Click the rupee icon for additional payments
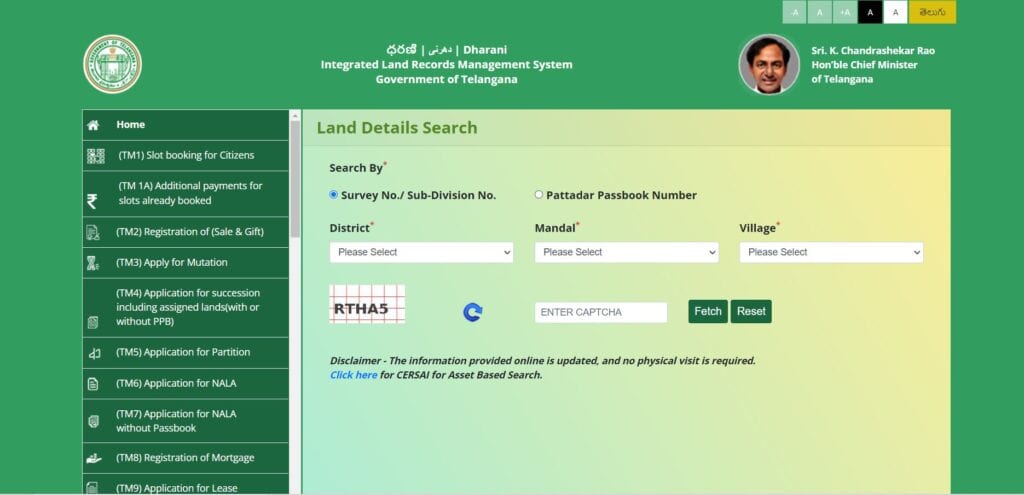This screenshot has width=1024, height=495. click(x=92, y=201)
